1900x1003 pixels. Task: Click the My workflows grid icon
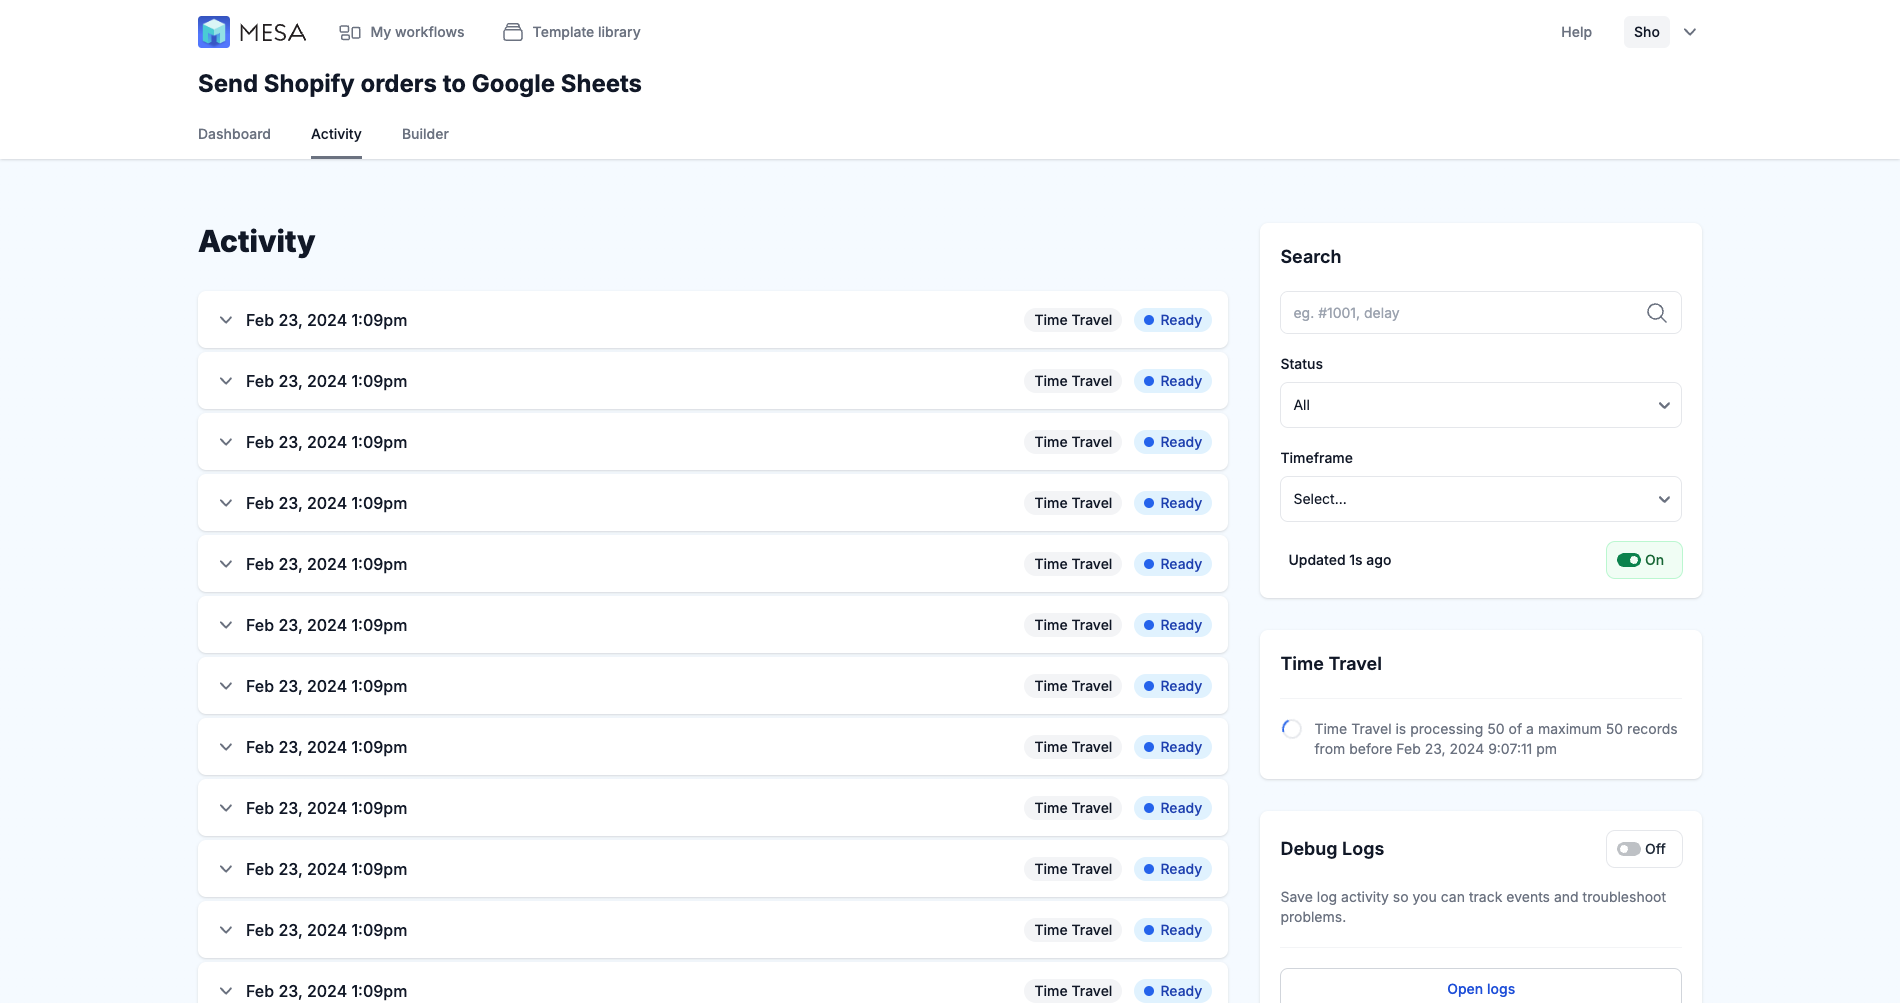pos(350,32)
